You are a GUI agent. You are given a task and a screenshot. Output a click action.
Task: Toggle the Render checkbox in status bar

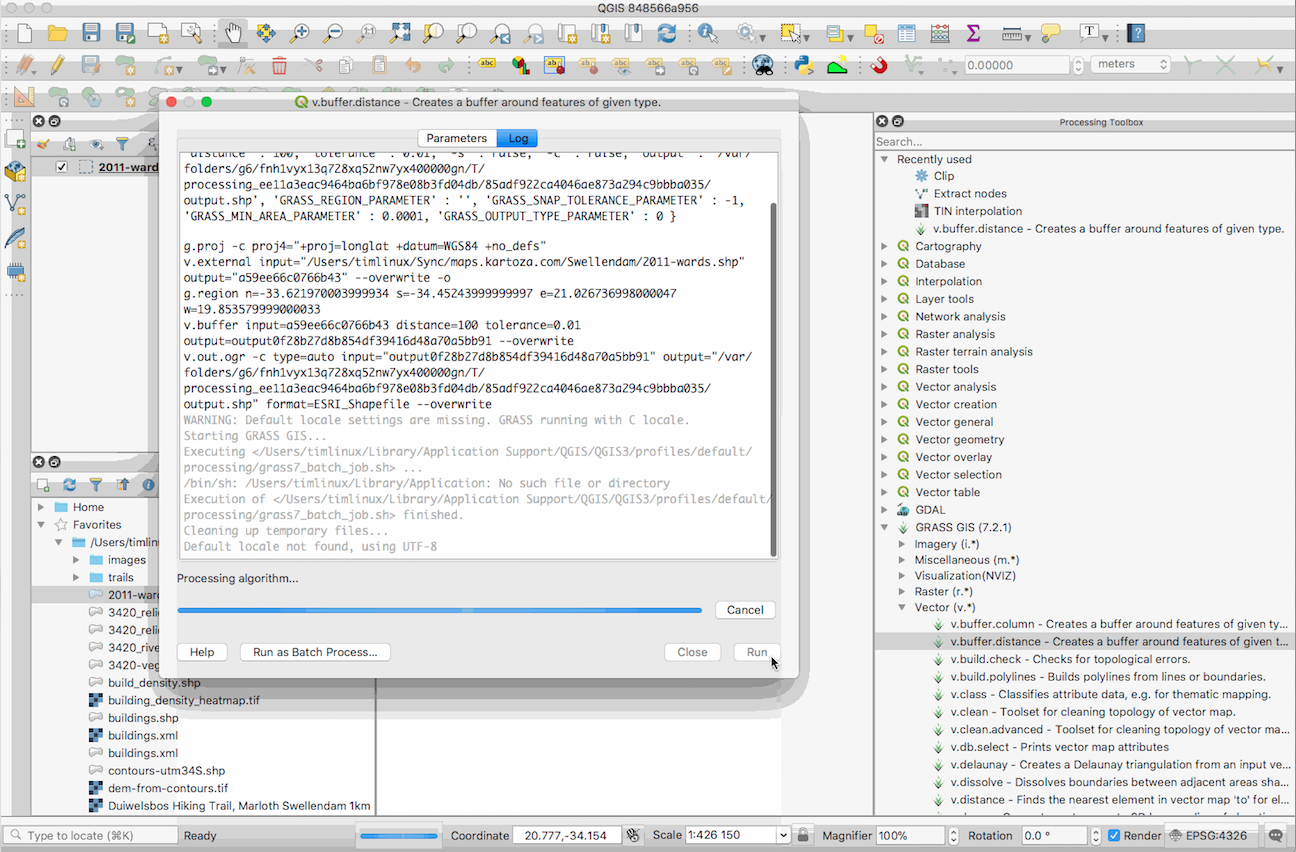(x=1114, y=836)
